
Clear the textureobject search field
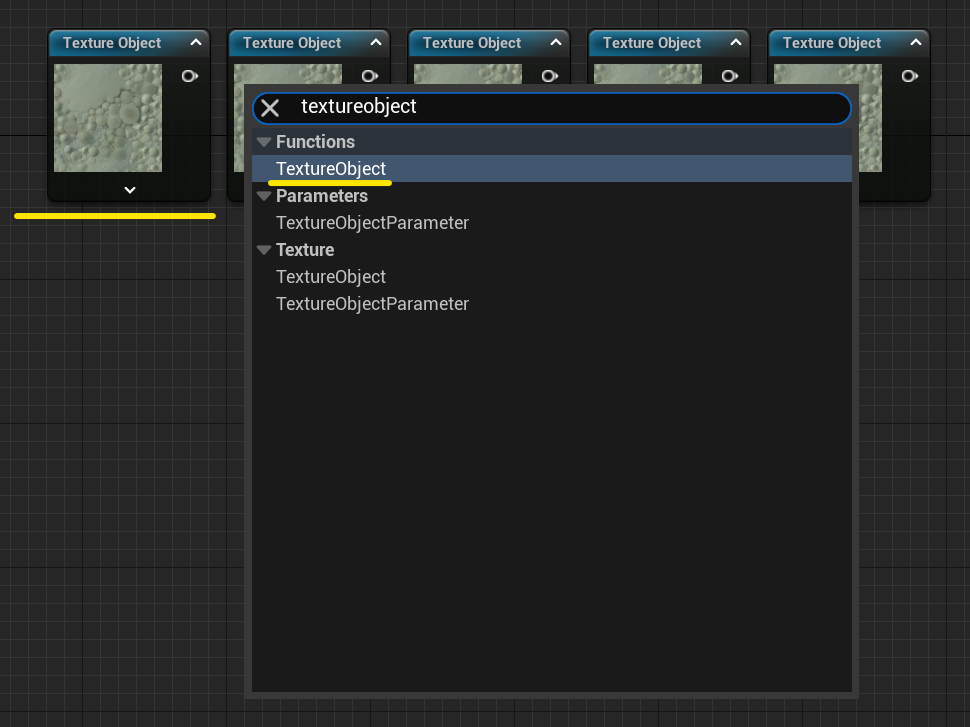tap(270, 108)
